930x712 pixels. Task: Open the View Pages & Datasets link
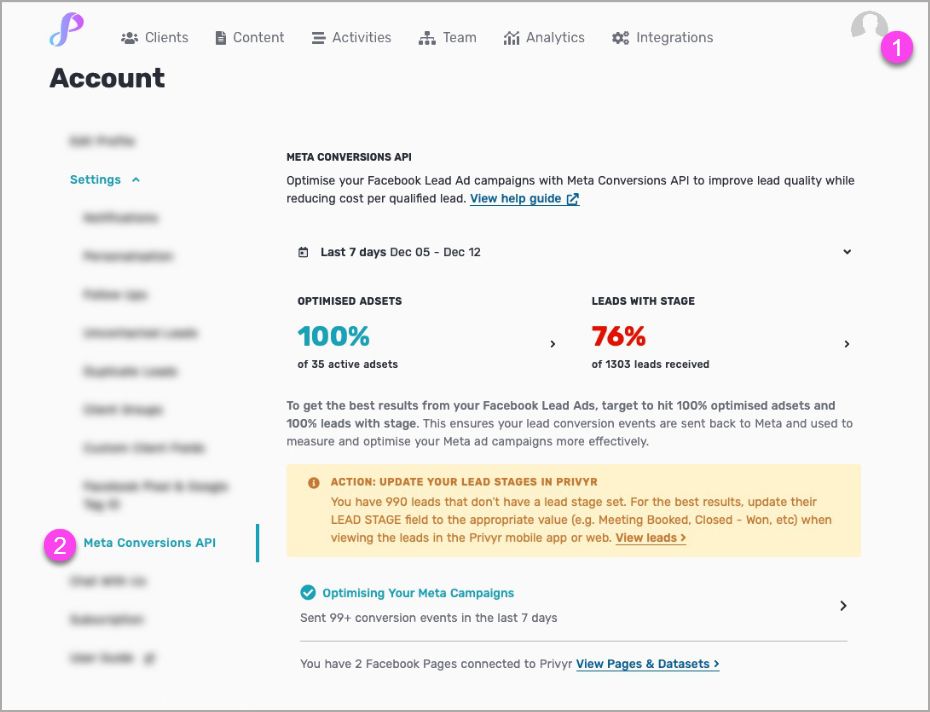click(647, 664)
